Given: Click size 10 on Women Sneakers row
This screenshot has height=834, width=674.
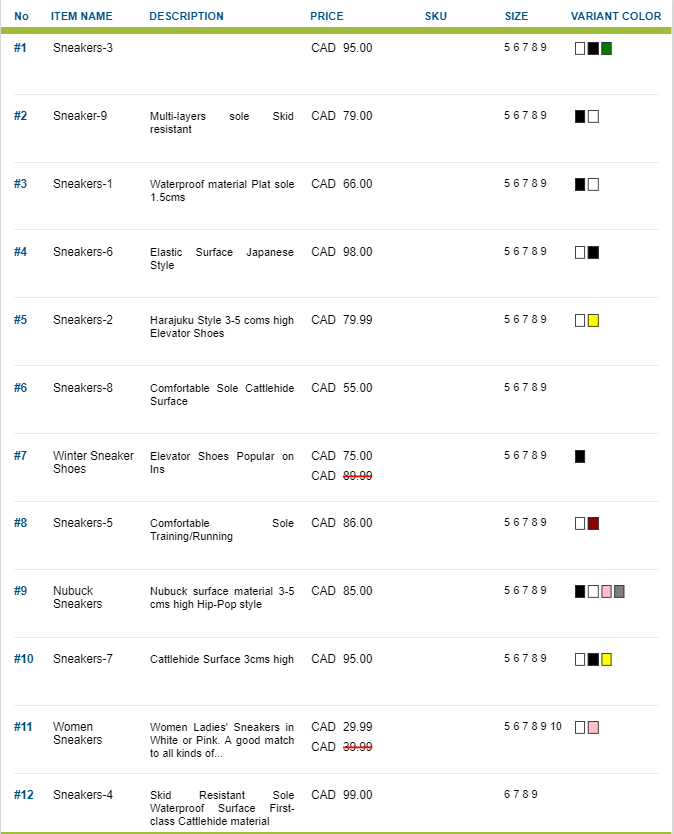Looking at the screenshot, I should 556,727.
